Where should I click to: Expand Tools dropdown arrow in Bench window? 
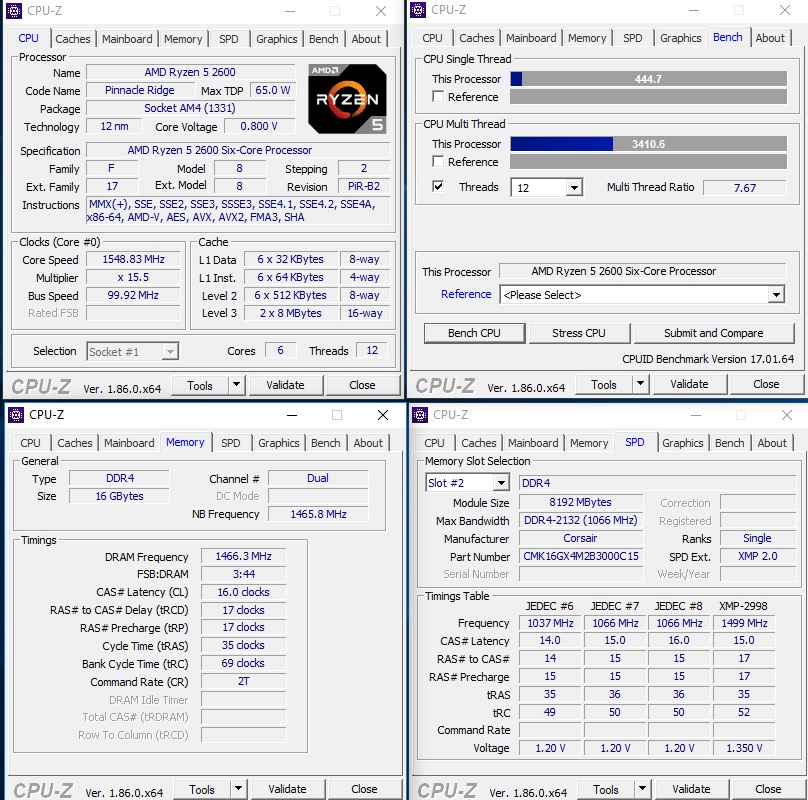641,384
